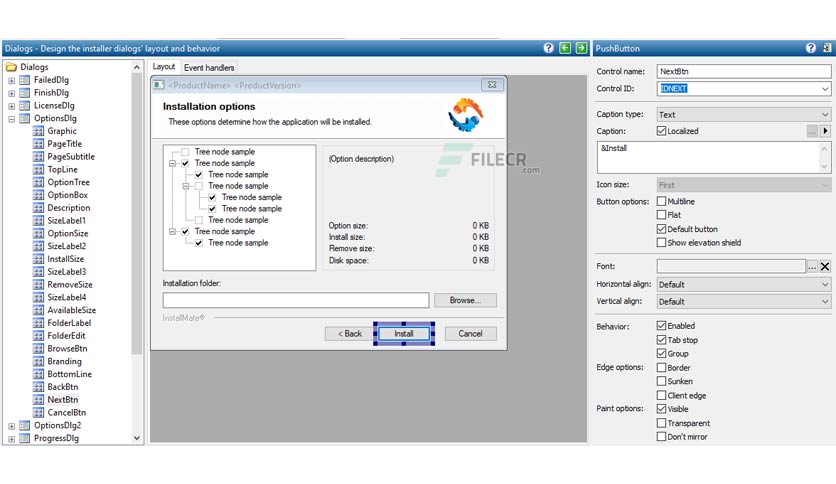Viewport: 836px width, 484px height.
Task: Open the Horizontal align dropdown
Action: (x=825, y=285)
